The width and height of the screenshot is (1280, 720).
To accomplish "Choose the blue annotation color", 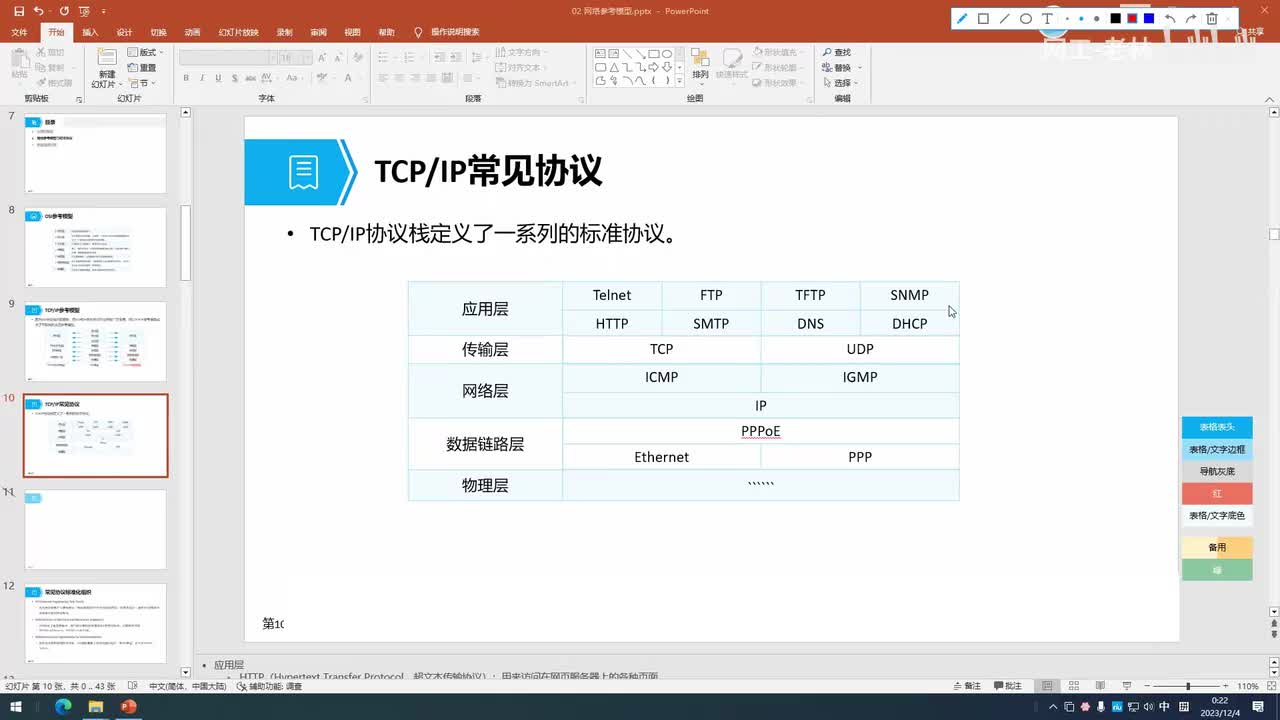I will [1149, 18].
